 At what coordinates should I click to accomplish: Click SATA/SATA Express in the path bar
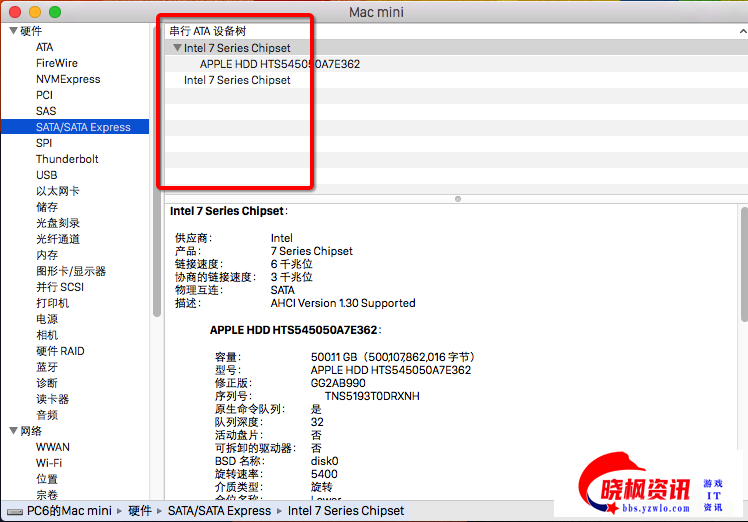[x=219, y=511]
